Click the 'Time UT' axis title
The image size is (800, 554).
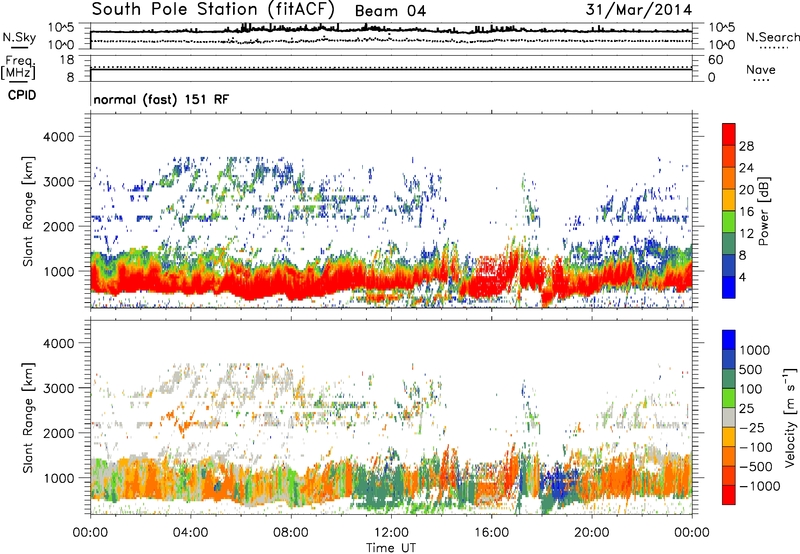click(391, 548)
